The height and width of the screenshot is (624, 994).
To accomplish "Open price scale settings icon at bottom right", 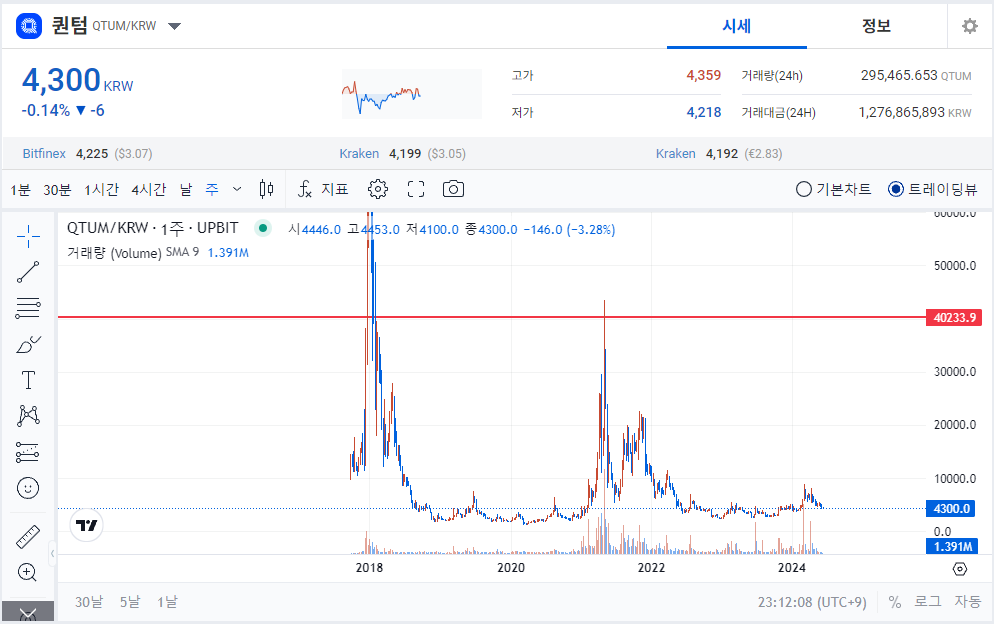I will 960,569.
